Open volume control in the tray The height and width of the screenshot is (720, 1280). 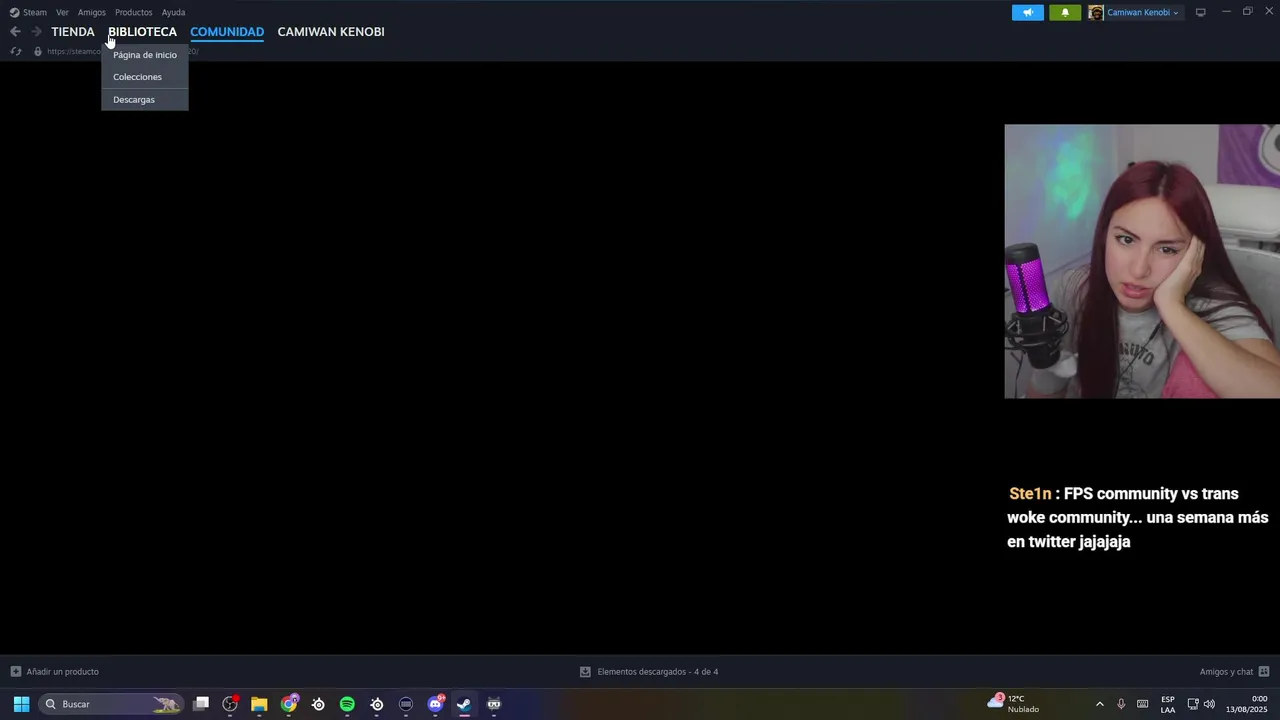[1209, 704]
